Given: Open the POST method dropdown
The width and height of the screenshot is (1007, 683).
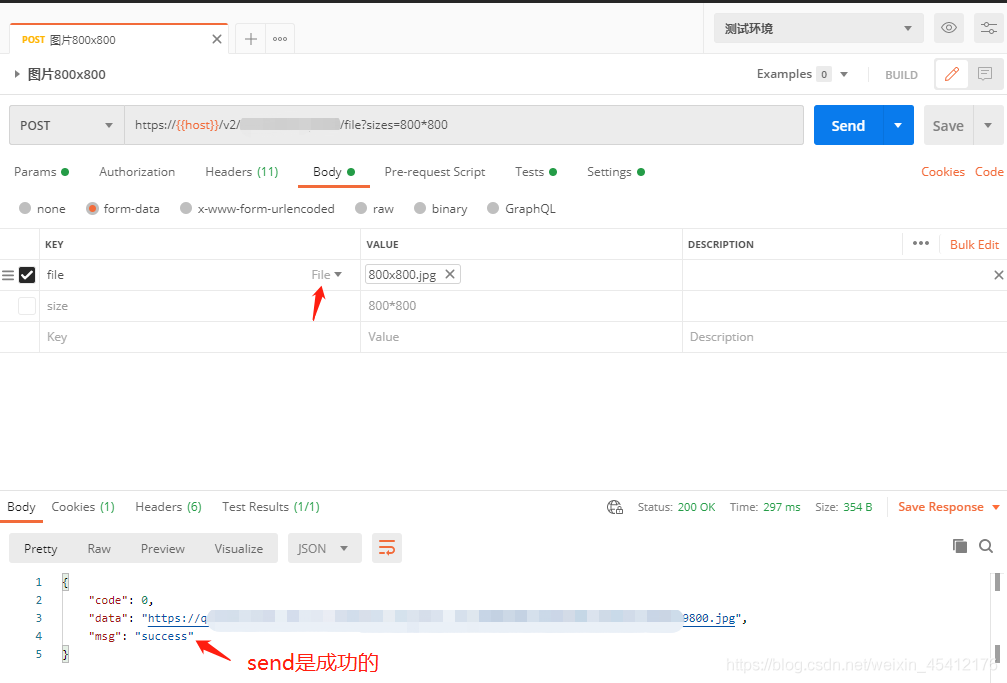Looking at the screenshot, I should coord(67,125).
